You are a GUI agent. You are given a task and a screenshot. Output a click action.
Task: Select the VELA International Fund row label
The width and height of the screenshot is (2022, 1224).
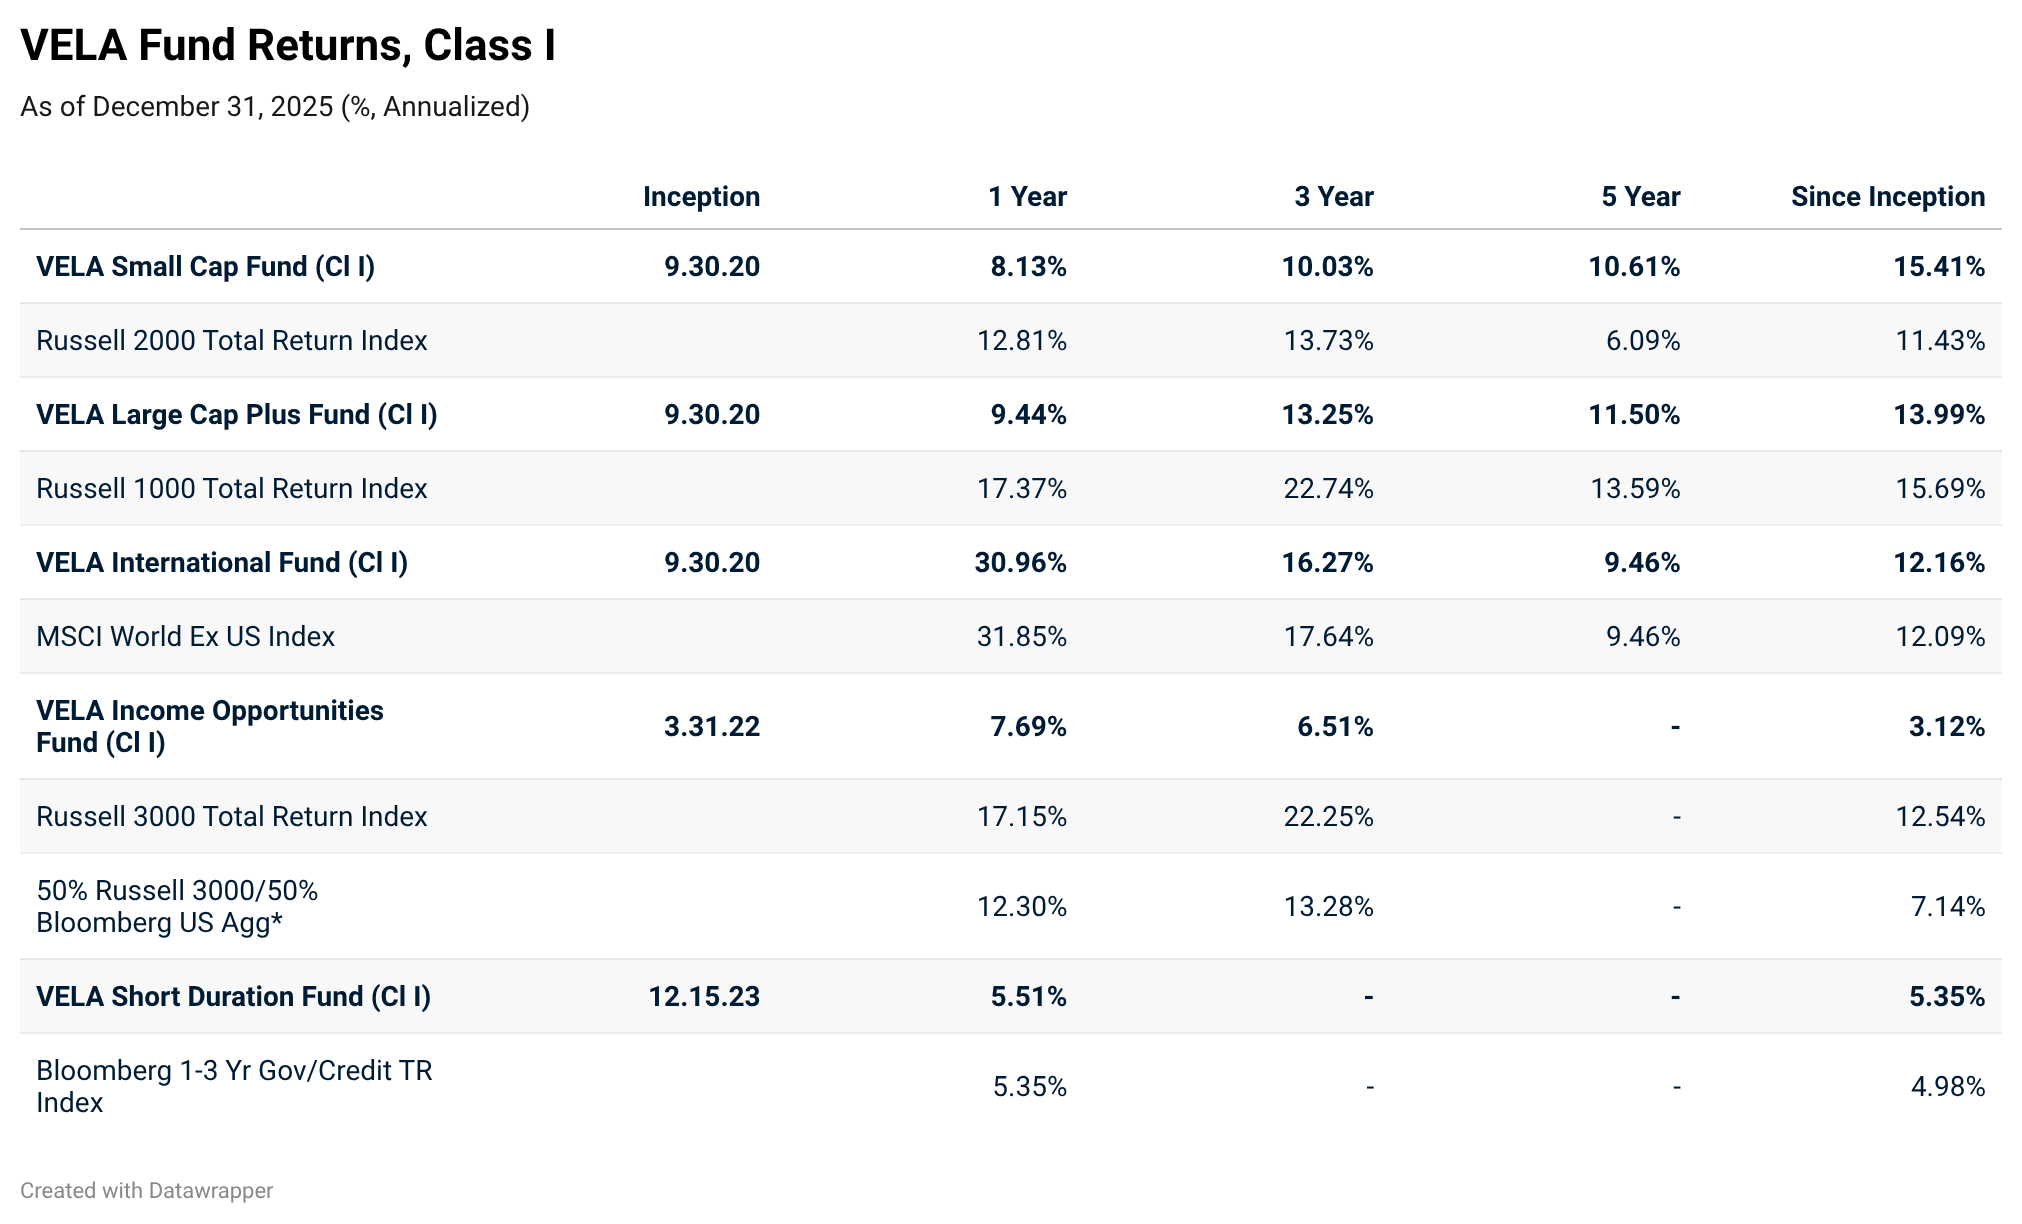[222, 562]
